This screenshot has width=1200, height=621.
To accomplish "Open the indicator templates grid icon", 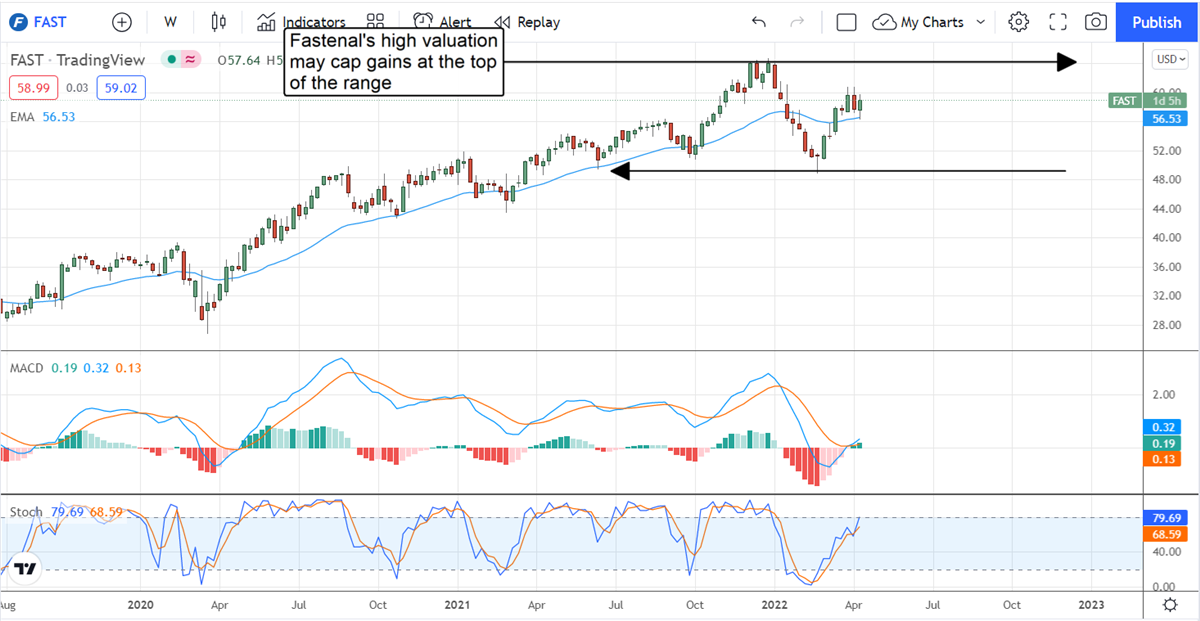I will click(x=376, y=22).
